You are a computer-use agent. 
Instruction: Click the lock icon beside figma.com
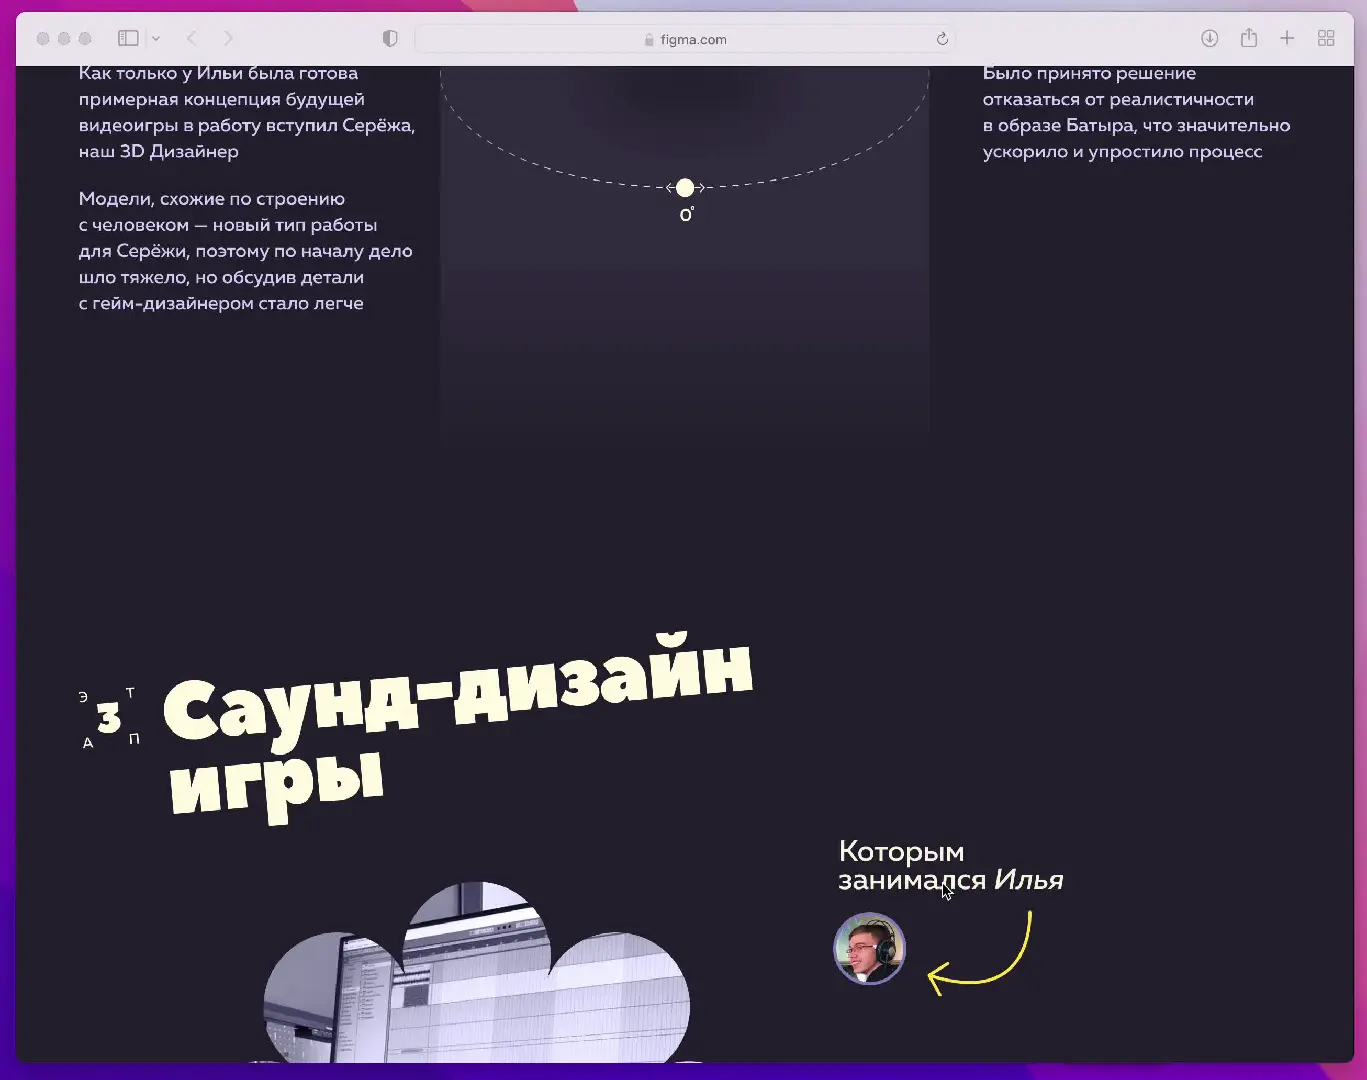[649, 40]
